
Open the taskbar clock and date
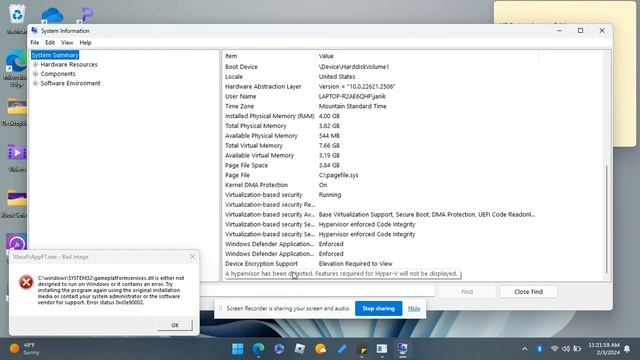click(604, 349)
